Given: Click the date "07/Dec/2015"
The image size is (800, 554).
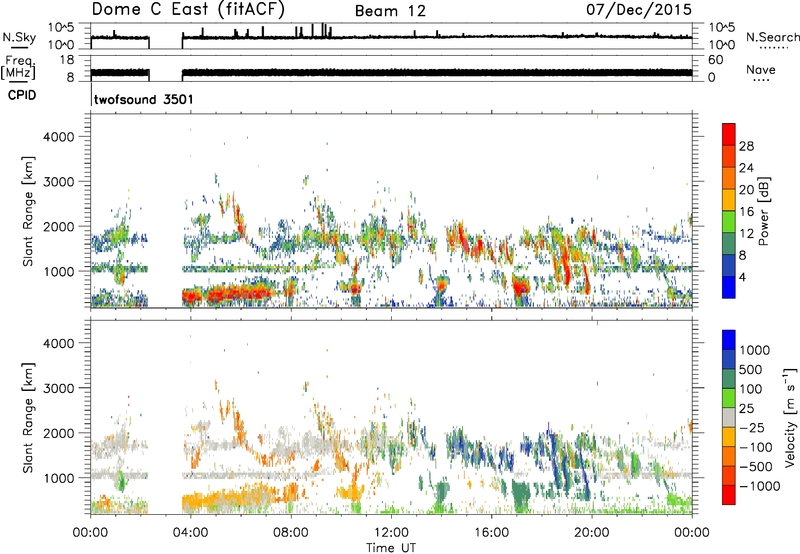Looking at the screenshot, I should click(x=639, y=9).
